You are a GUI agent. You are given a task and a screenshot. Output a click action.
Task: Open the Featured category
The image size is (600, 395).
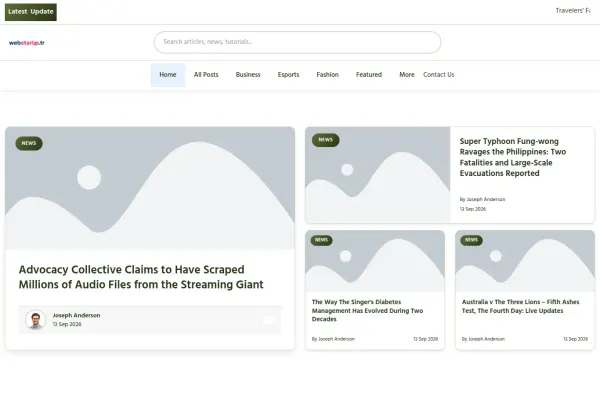click(369, 75)
